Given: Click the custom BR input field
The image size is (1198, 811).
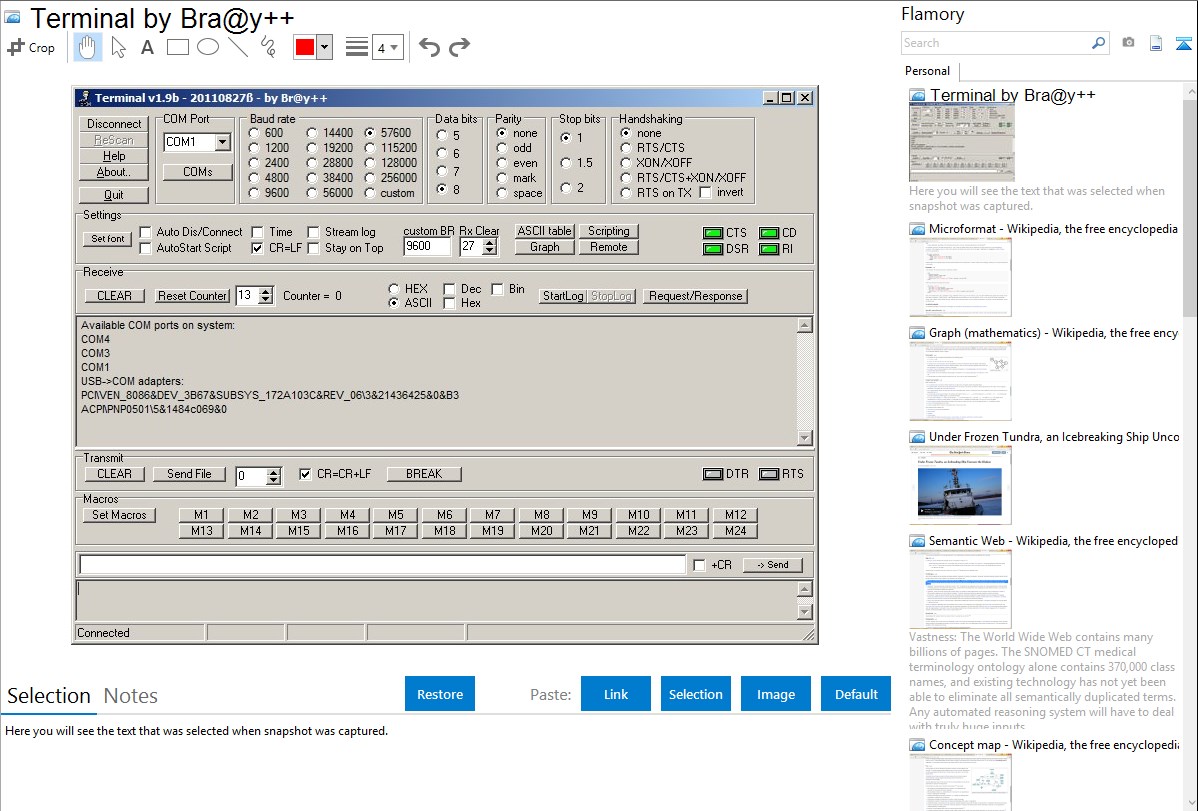Looking at the screenshot, I should coord(426,246).
